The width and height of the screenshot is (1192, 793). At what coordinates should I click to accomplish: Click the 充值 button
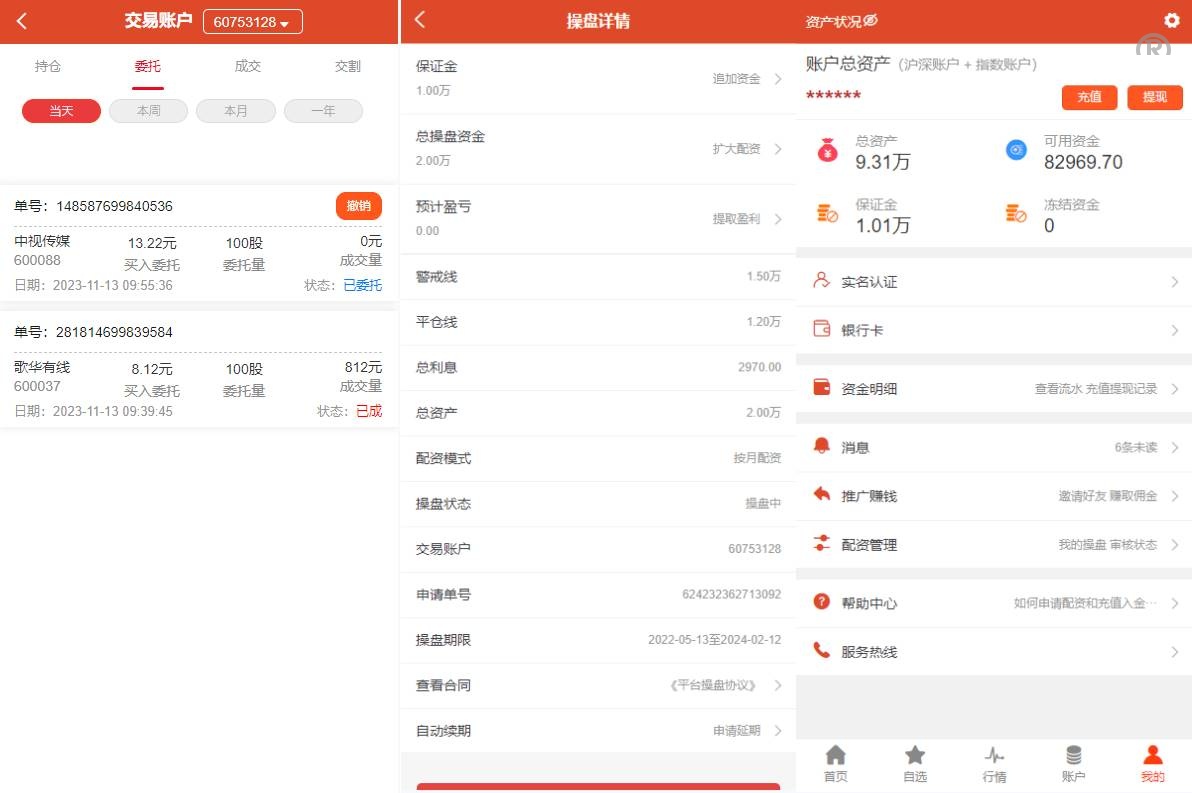[1089, 97]
